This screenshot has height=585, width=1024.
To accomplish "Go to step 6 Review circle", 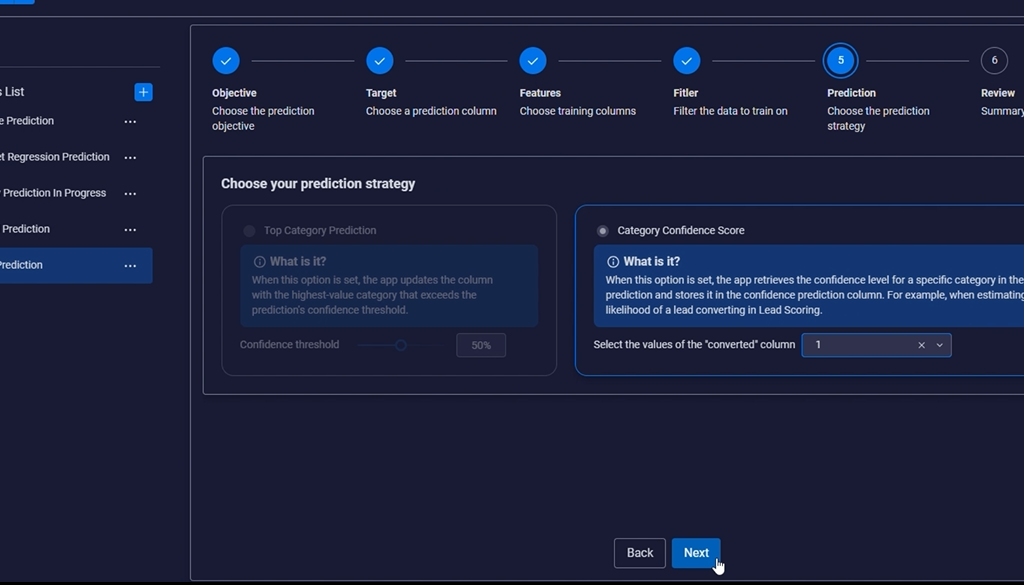I will coord(994,61).
